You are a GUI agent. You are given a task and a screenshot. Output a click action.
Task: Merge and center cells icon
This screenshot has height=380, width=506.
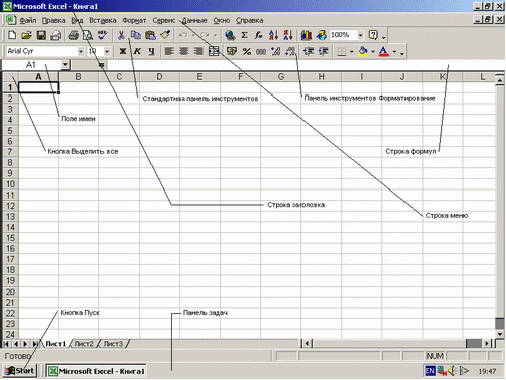(214, 51)
